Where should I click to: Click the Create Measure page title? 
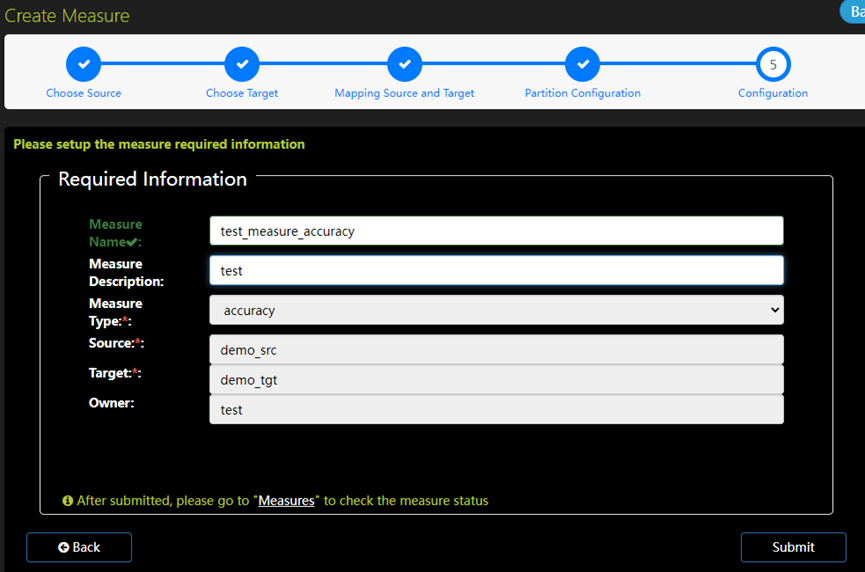coord(67,15)
